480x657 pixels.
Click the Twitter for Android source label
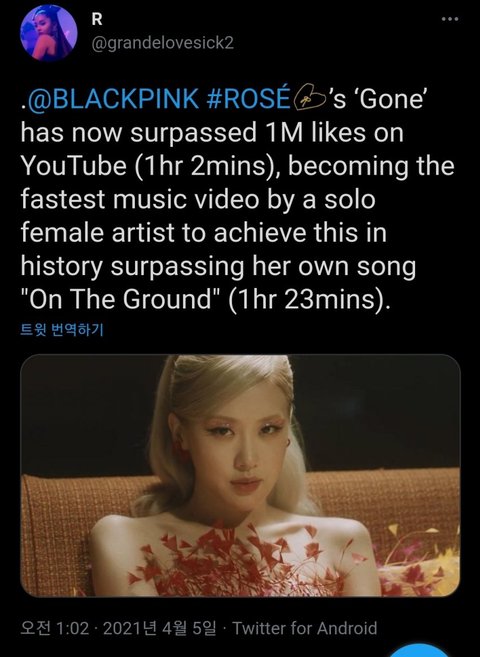[x=305, y=628]
